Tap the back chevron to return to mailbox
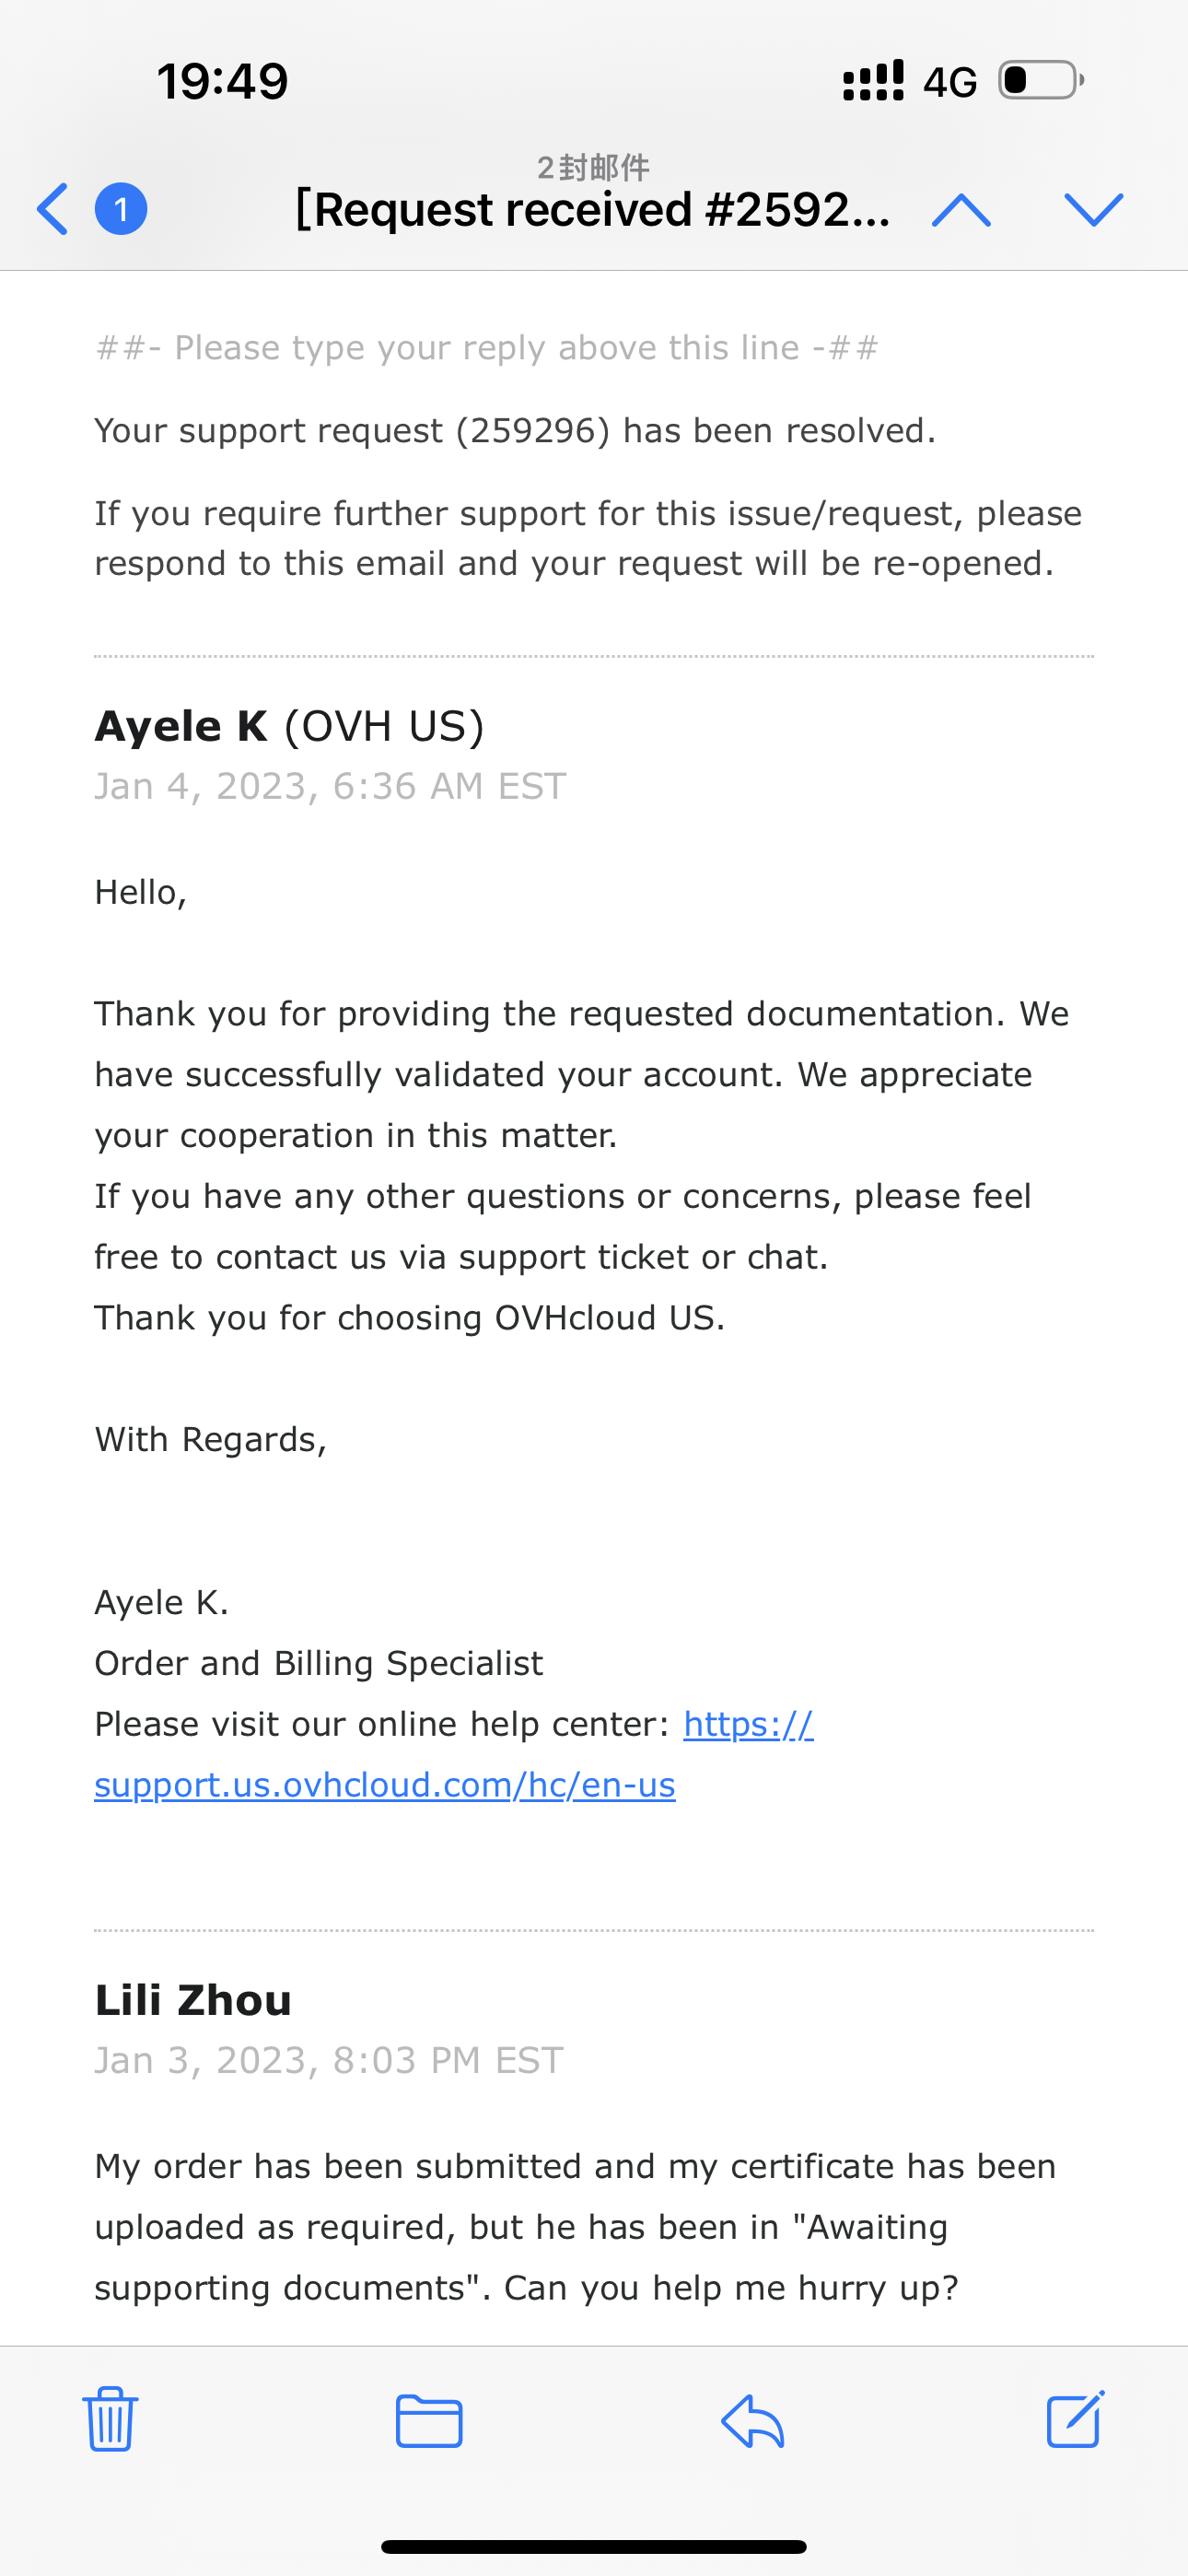The height and width of the screenshot is (2576, 1188). [x=53, y=209]
